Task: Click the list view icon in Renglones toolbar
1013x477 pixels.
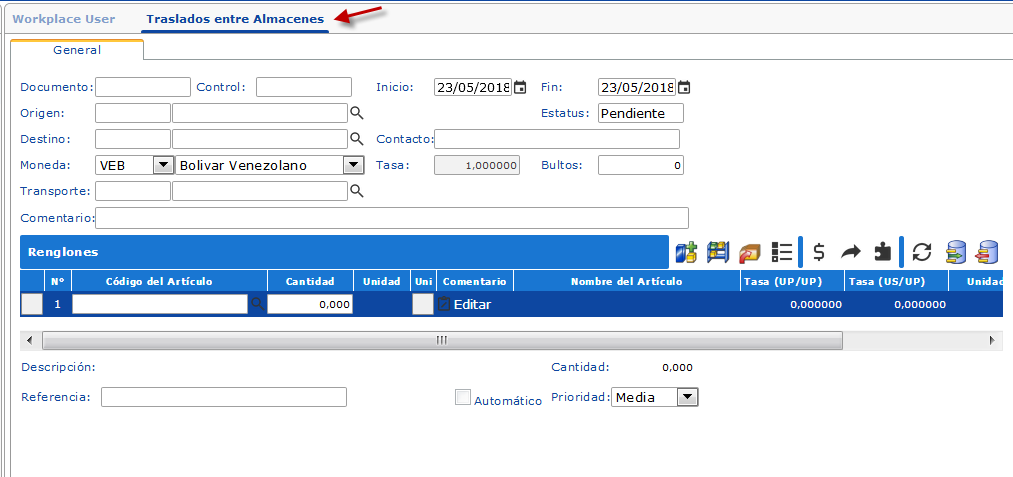Action: (x=782, y=252)
